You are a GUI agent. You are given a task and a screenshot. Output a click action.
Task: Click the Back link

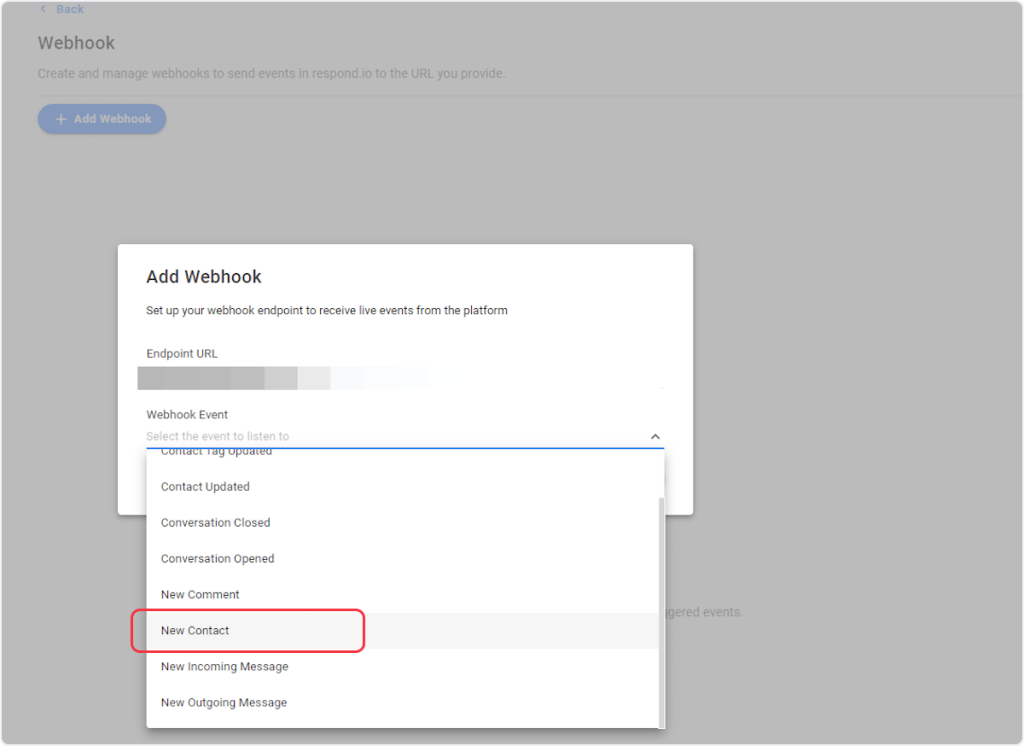coord(69,9)
